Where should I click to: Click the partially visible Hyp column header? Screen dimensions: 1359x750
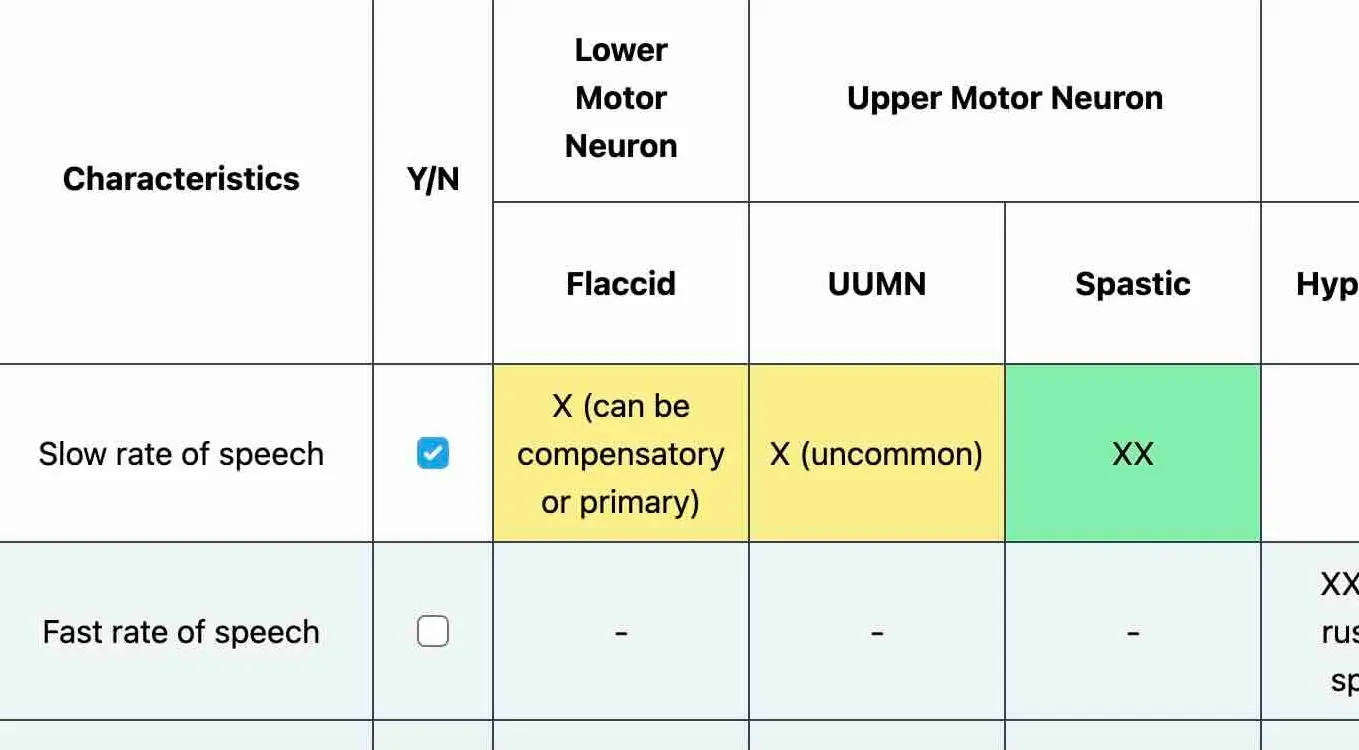pyautogui.click(x=1311, y=284)
